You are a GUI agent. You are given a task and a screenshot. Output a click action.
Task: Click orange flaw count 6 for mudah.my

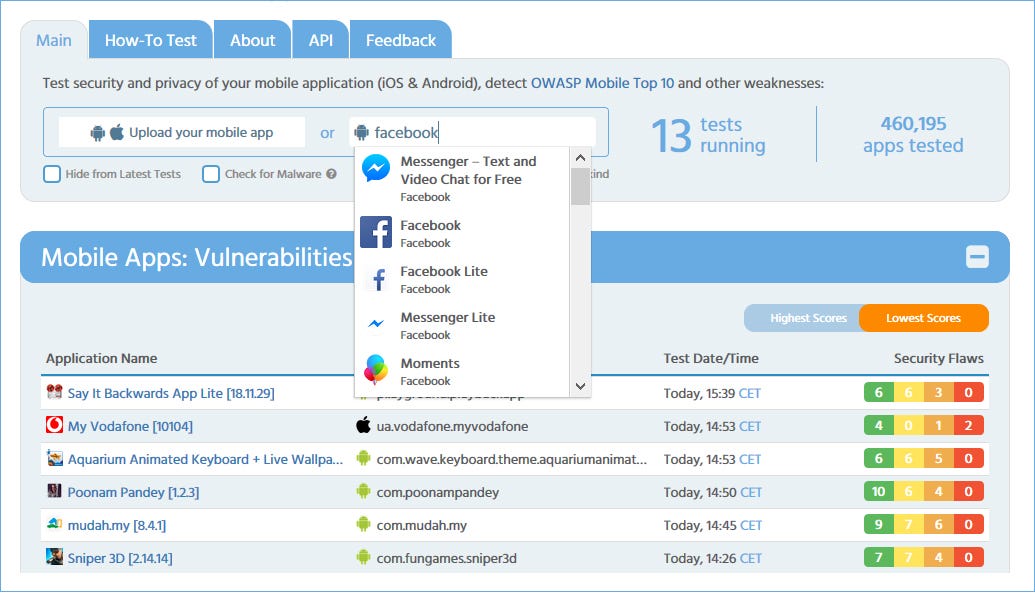click(938, 525)
